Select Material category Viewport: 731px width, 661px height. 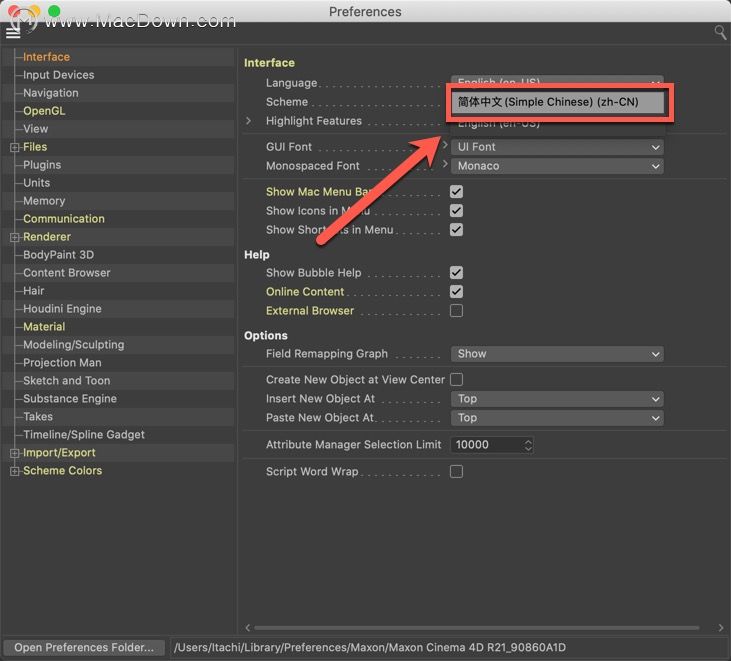click(44, 327)
